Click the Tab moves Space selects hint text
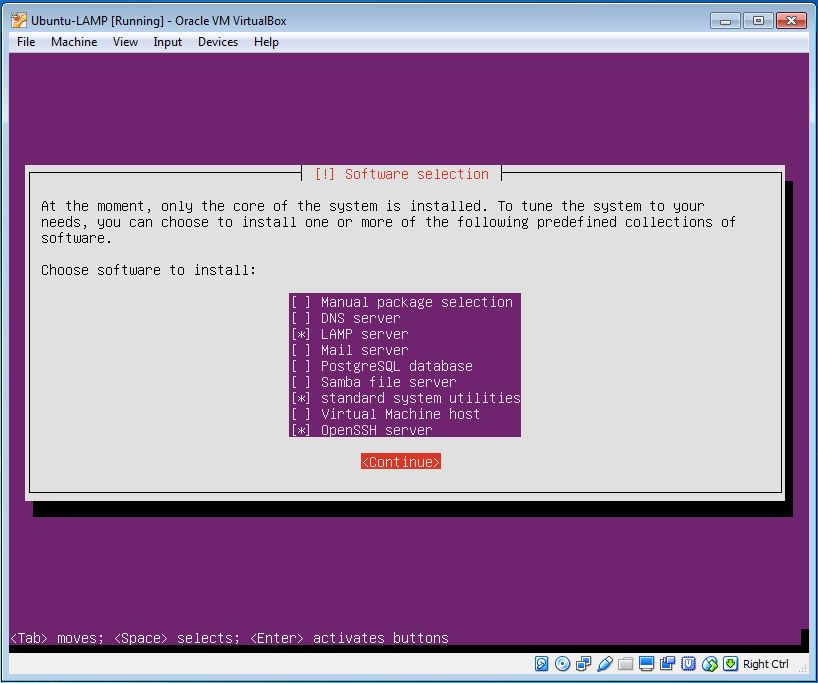Image resolution: width=818 pixels, height=683 pixels. point(230,638)
